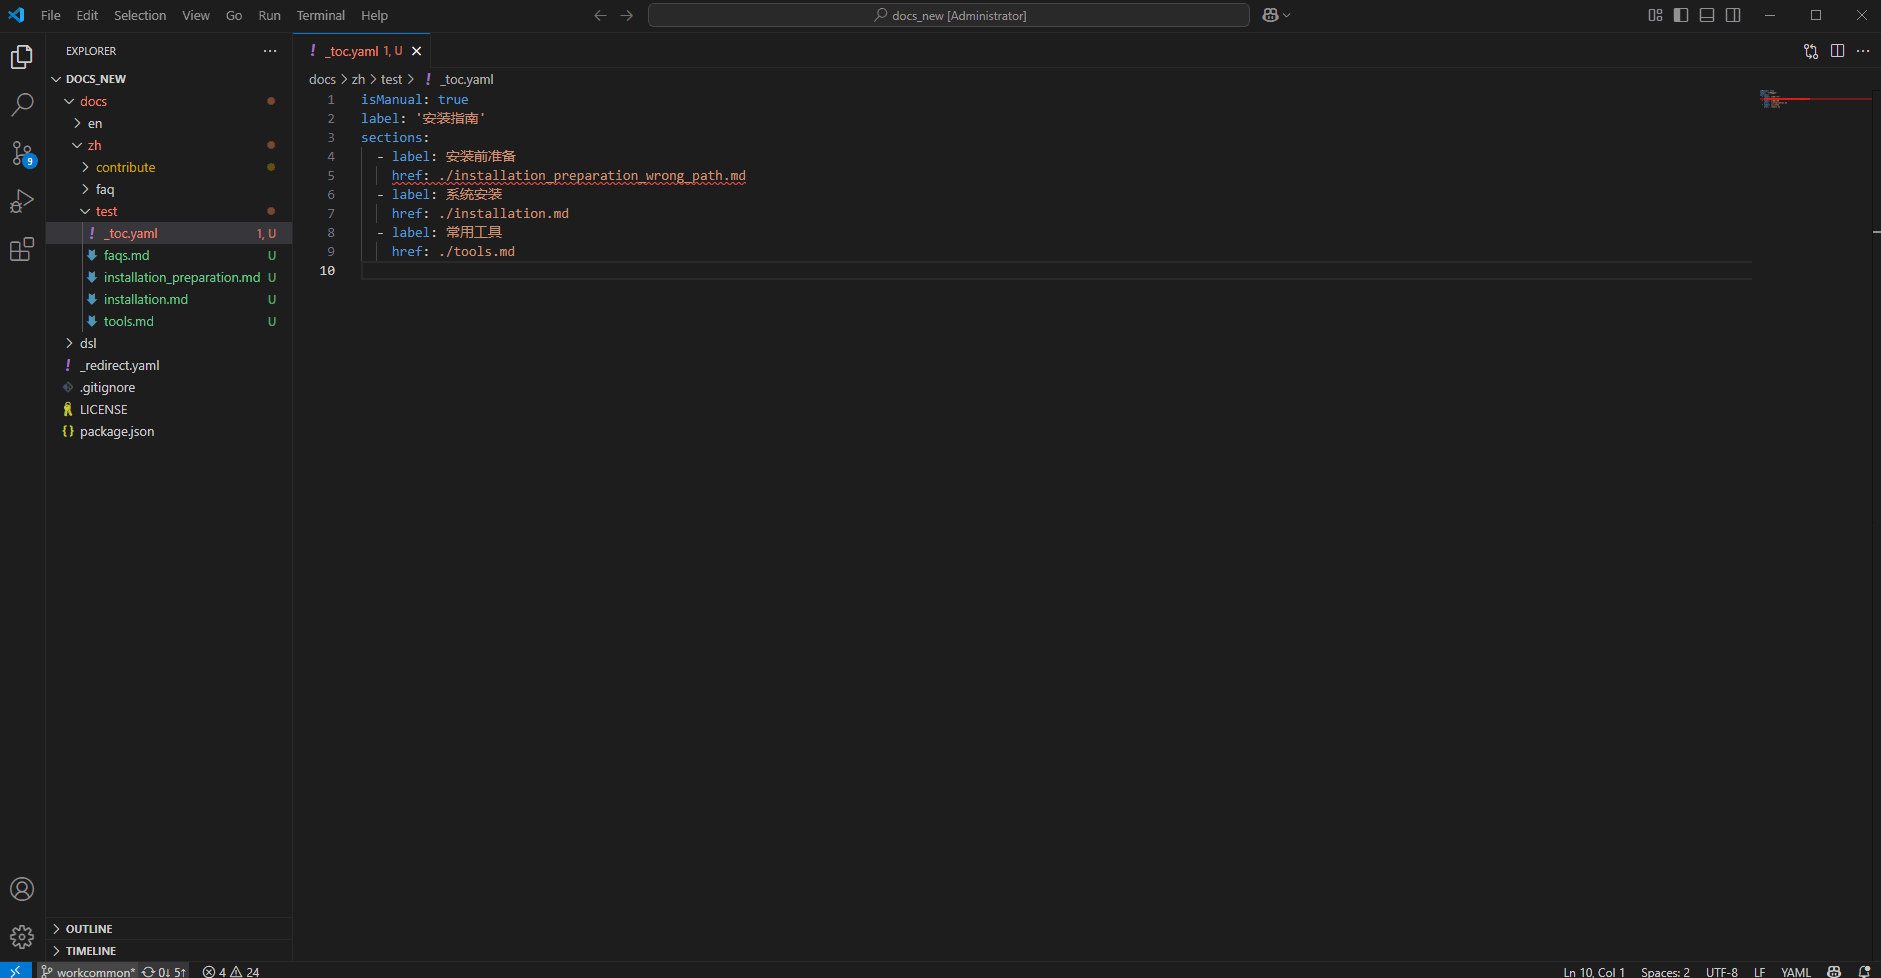Image resolution: width=1881 pixels, height=978 pixels.
Task: Open the Selection menu
Action: (140, 15)
